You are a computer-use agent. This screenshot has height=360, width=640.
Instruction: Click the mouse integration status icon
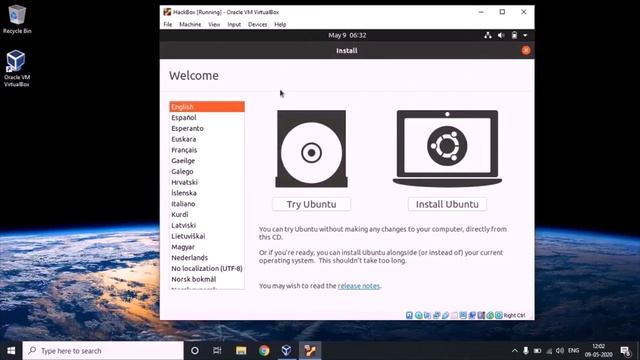click(490, 315)
